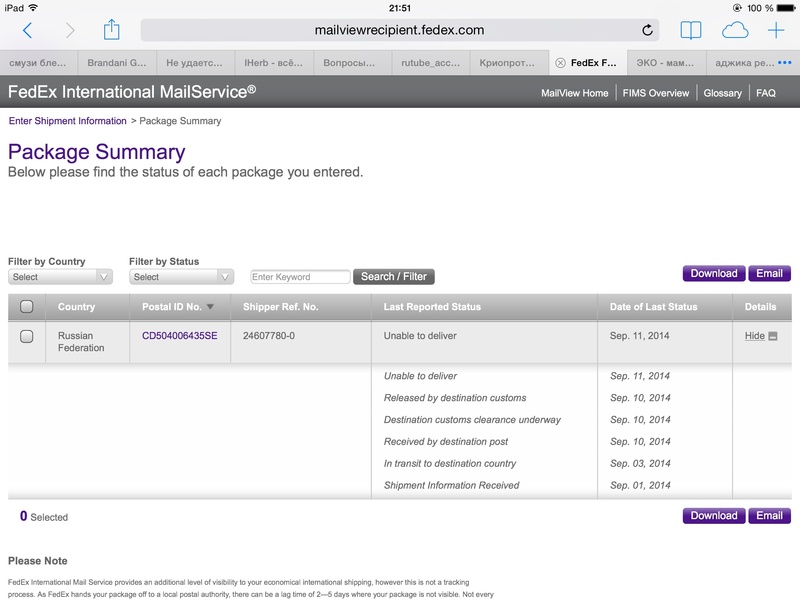This screenshot has width=800, height=600.
Task: Click the Search / Filter button
Action: pyautogui.click(x=393, y=277)
